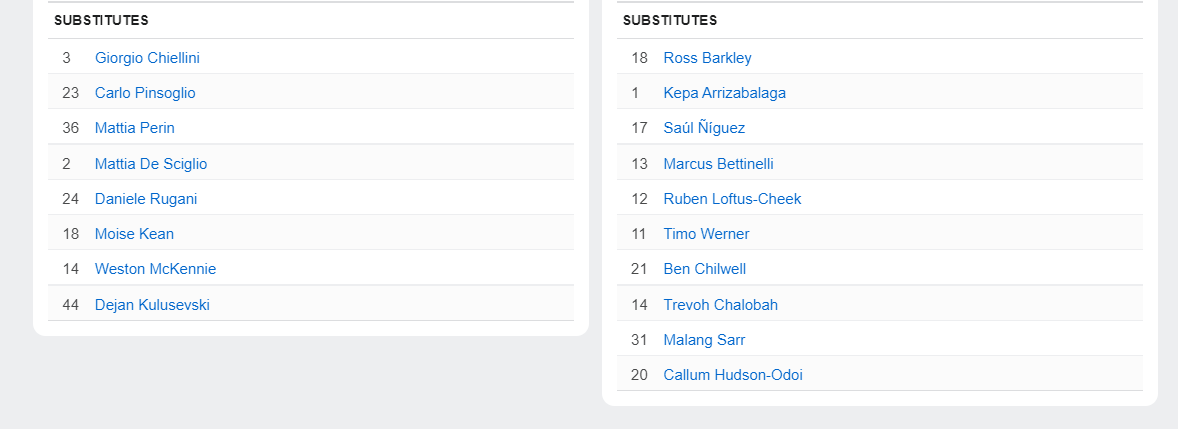Open the Weston McKennie link
The width and height of the screenshot is (1178, 429).
[155, 269]
